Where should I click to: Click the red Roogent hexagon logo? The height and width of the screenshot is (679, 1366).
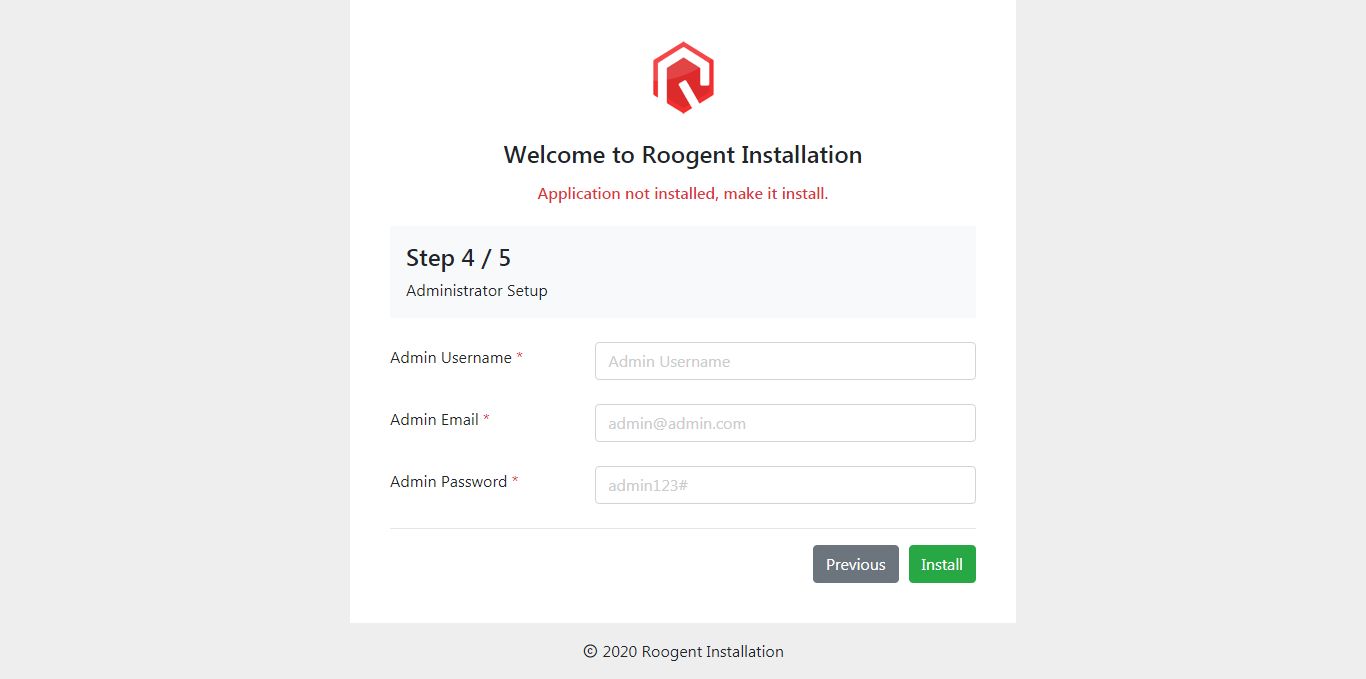tap(683, 77)
